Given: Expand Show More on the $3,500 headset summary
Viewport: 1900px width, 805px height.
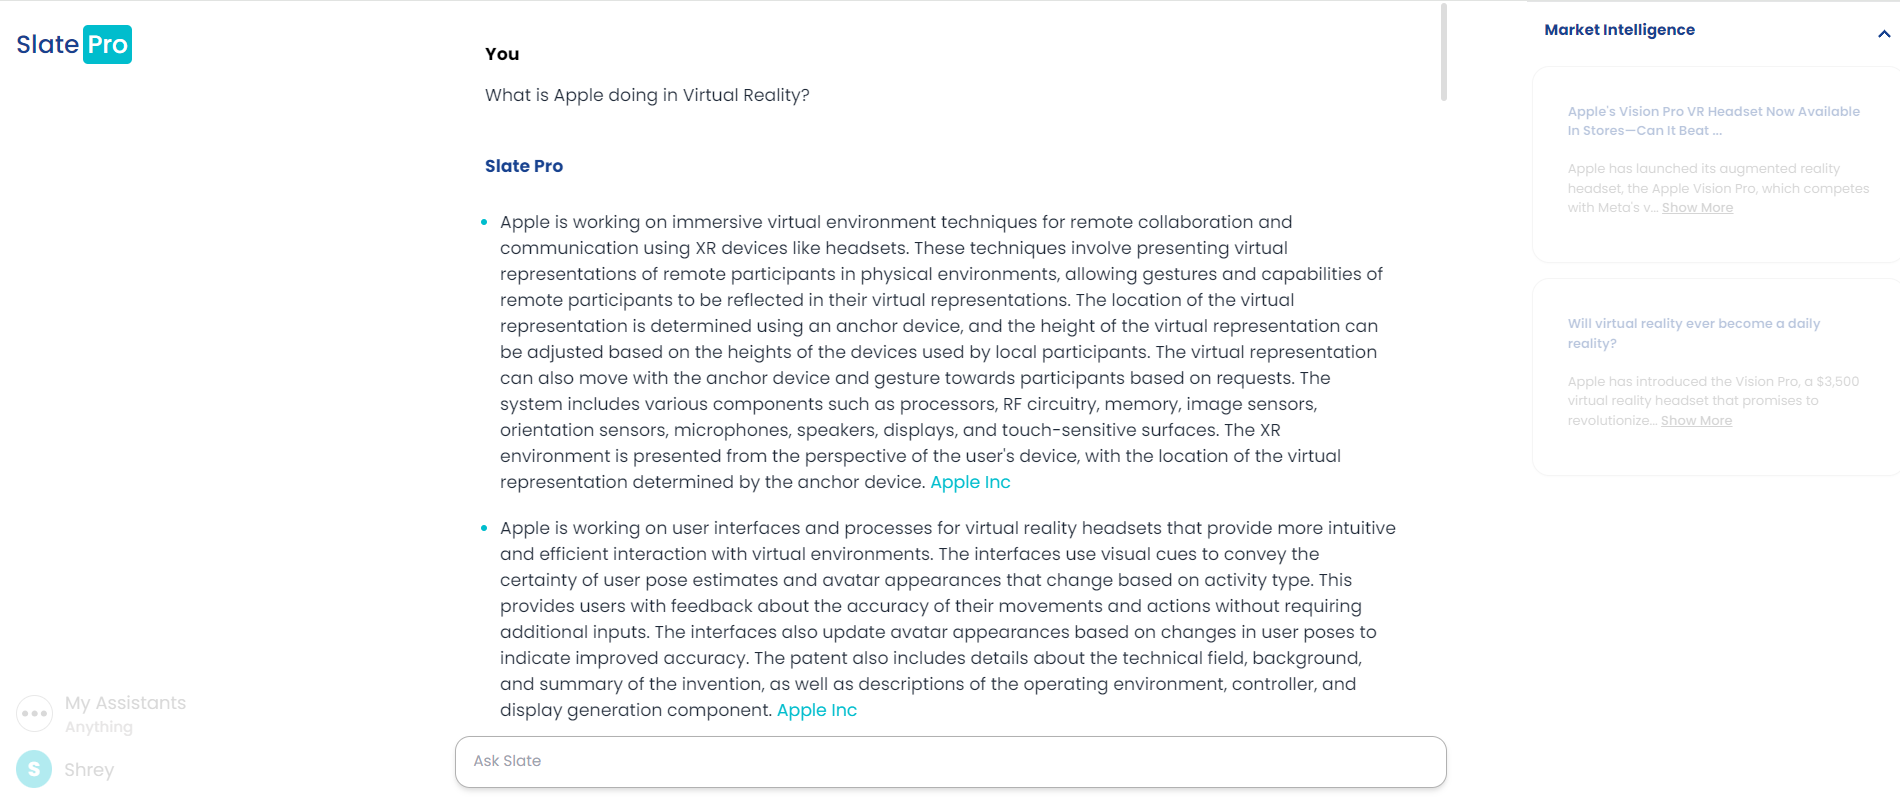Looking at the screenshot, I should pyautogui.click(x=1696, y=421).
